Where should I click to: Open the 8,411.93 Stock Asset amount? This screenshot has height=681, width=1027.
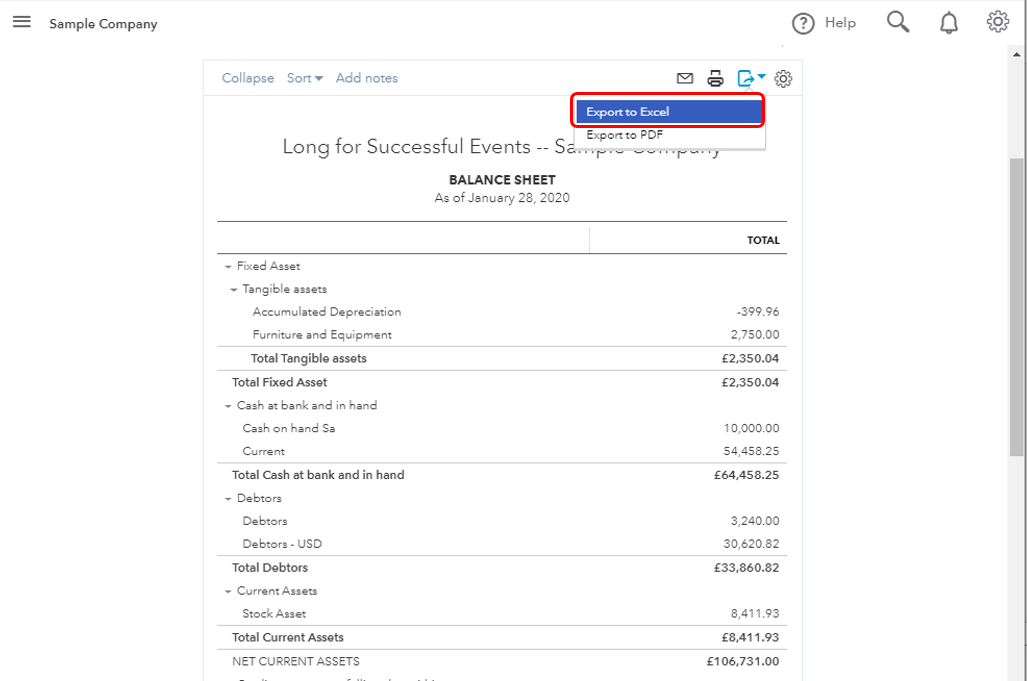(x=755, y=614)
